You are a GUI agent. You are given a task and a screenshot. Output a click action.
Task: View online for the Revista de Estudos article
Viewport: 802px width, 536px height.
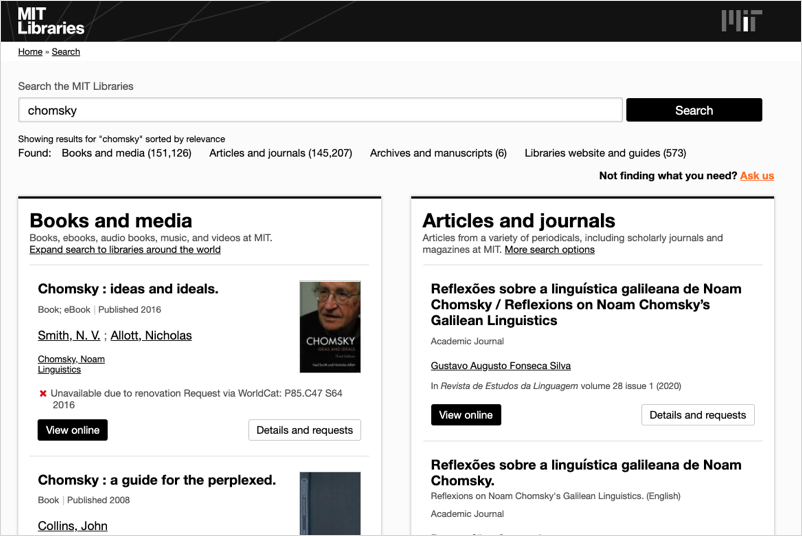click(x=466, y=415)
